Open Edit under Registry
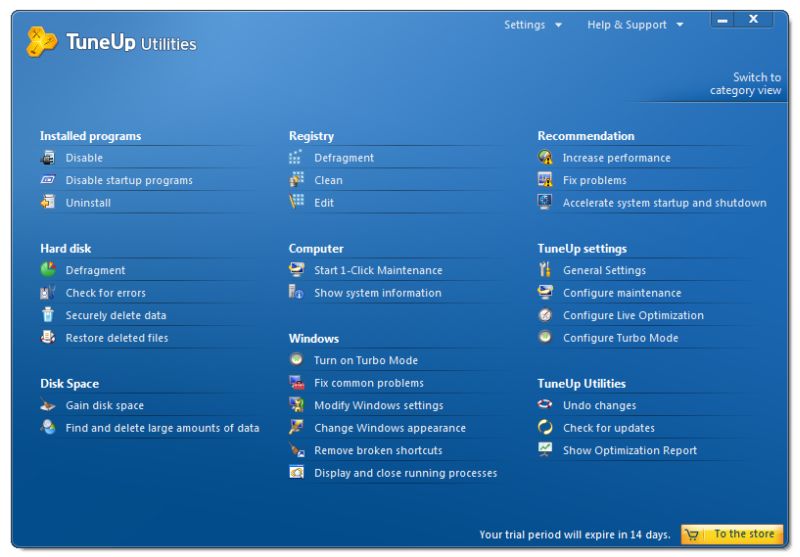Viewport: 800px width, 557px height. pyautogui.click(x=323, y=203)
